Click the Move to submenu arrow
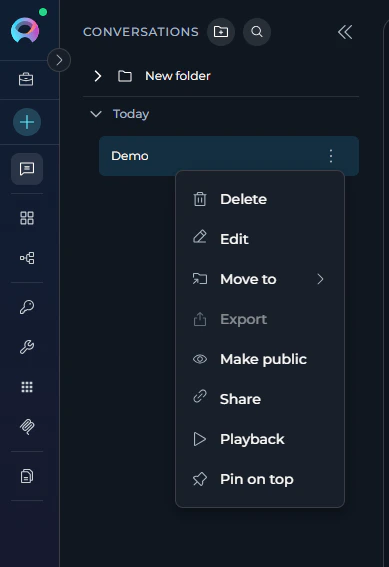 pyautogui.click(x=320, y=279)
